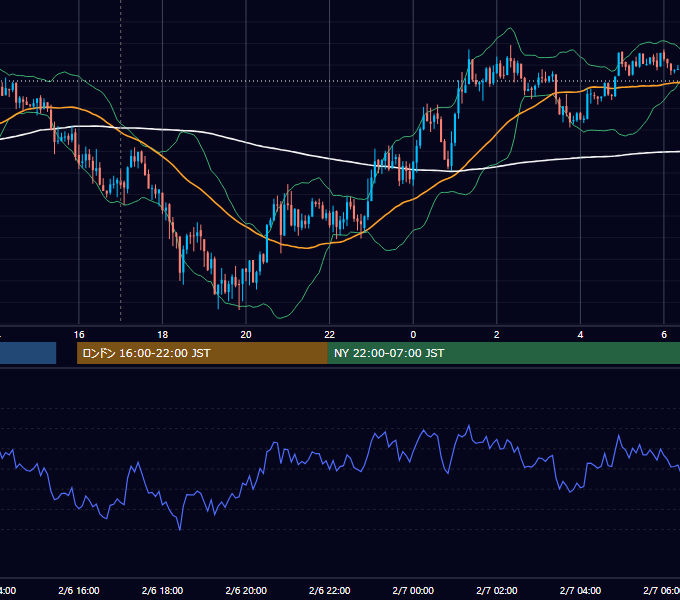Click the 6 hour label on price chart axis

(664, 335)
